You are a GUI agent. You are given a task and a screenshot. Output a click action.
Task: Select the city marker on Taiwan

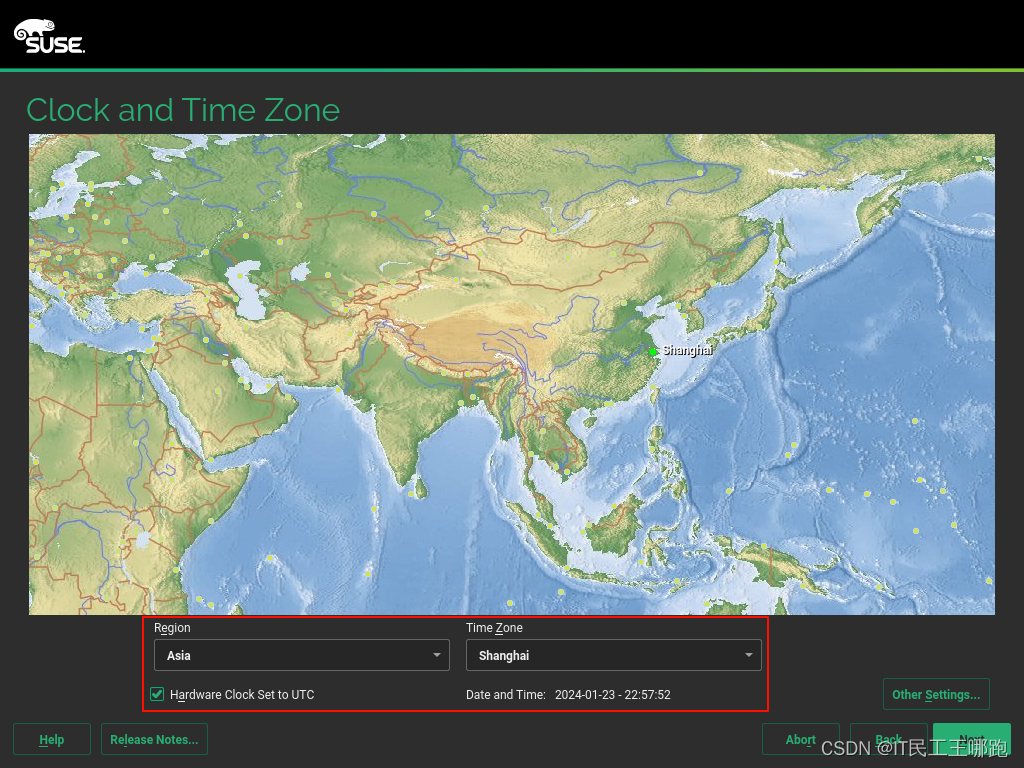[x=653, y=386]
